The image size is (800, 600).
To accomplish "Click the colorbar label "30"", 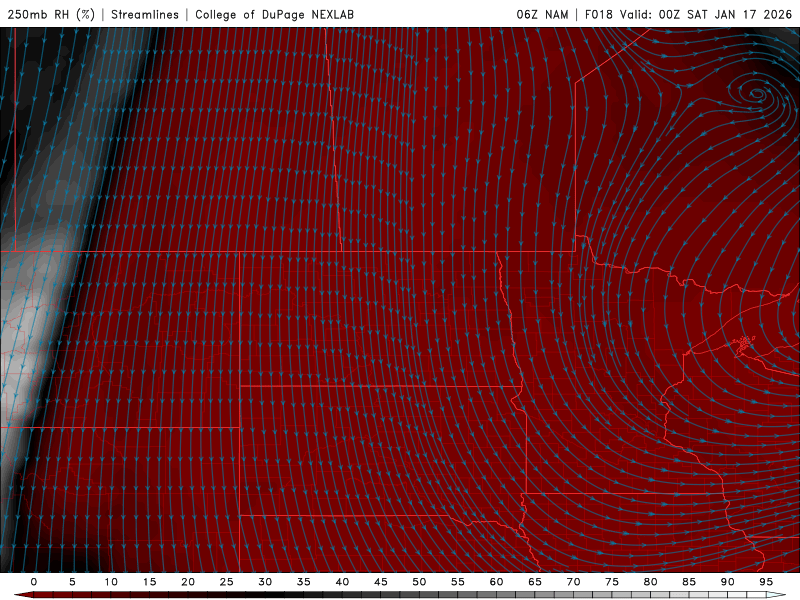I will pyautogui.click(x=265, y=582).
